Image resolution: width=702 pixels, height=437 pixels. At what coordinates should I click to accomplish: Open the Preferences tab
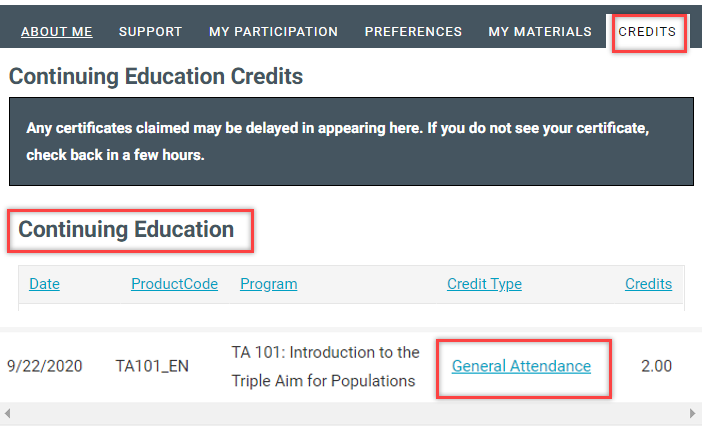pos(413,32)
